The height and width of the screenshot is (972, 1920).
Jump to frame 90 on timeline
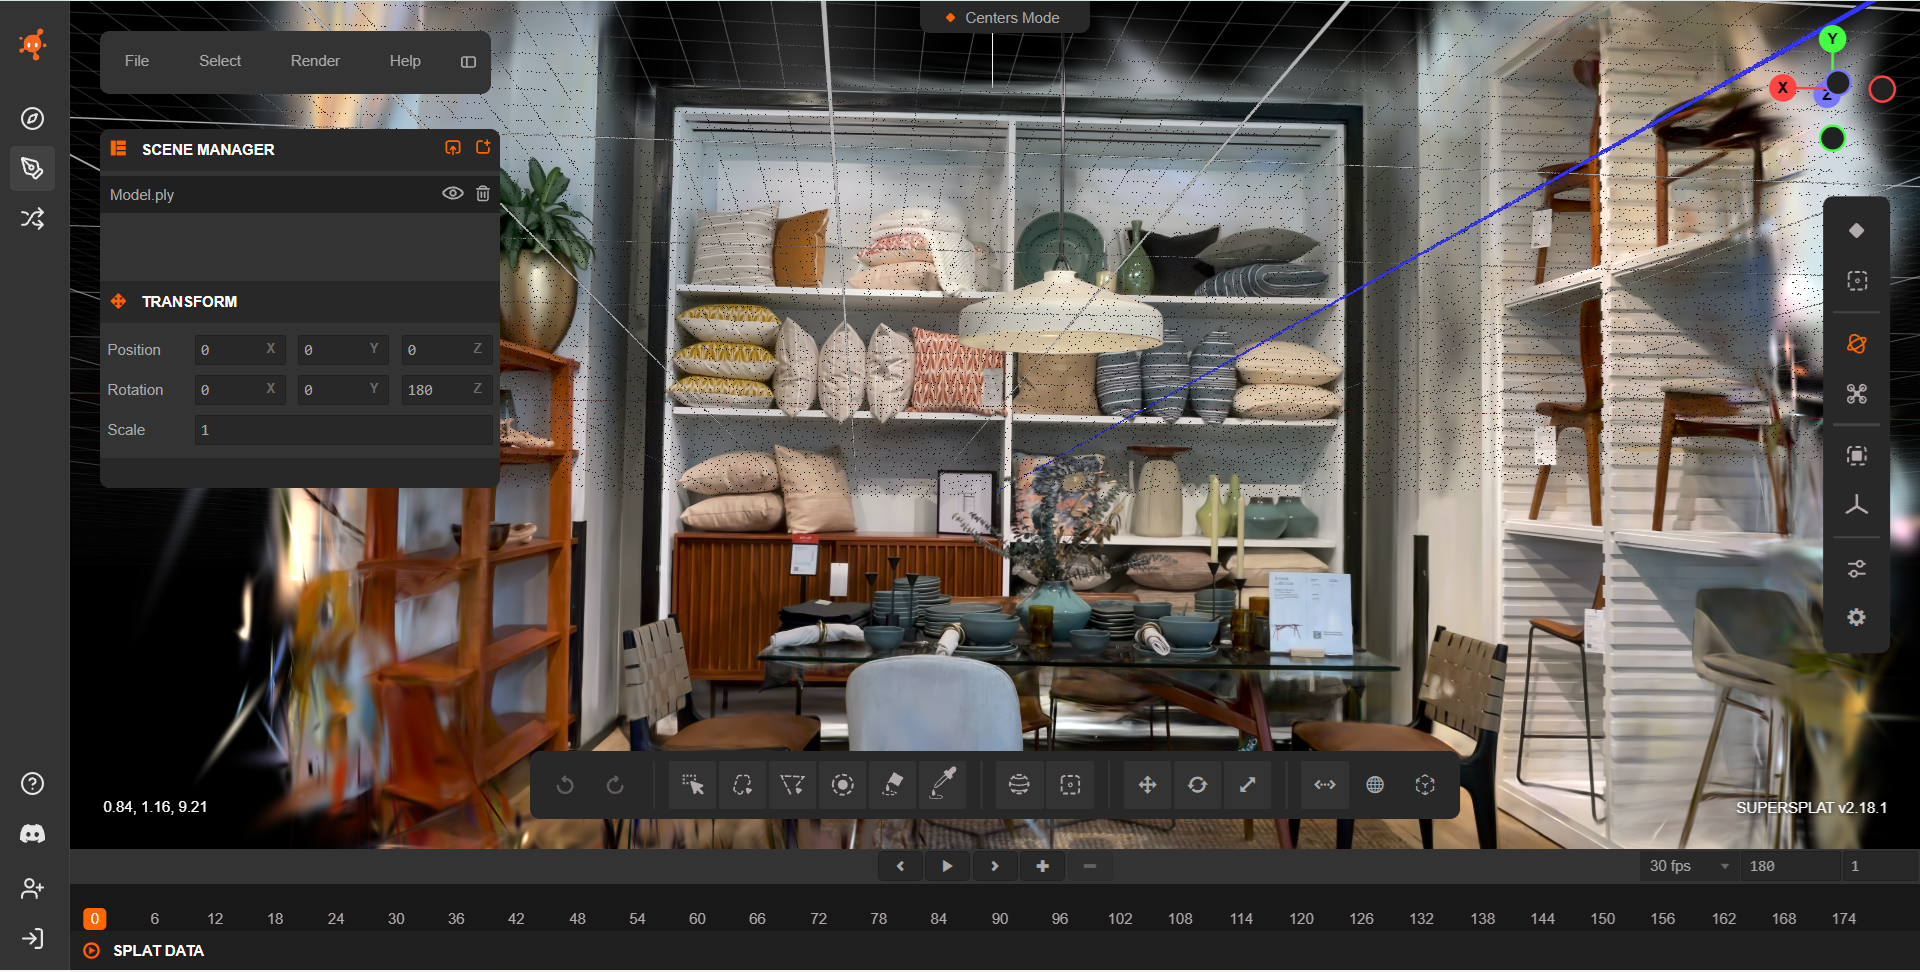point(1000,919)
